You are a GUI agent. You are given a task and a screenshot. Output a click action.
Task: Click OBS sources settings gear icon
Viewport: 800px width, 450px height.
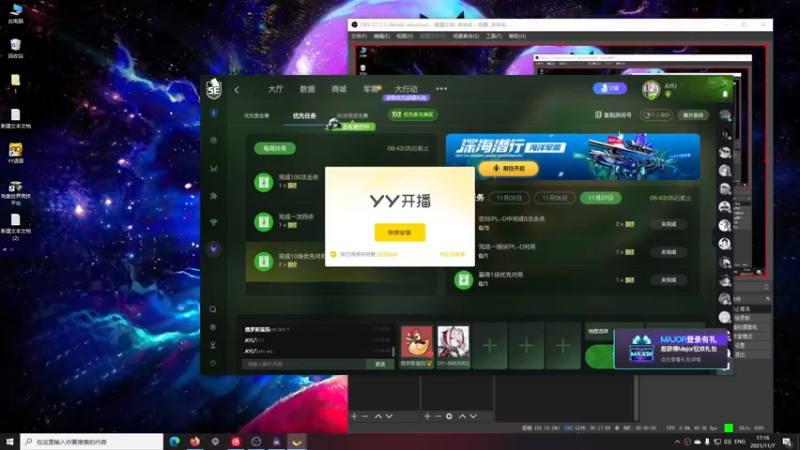tap(449, 416)
